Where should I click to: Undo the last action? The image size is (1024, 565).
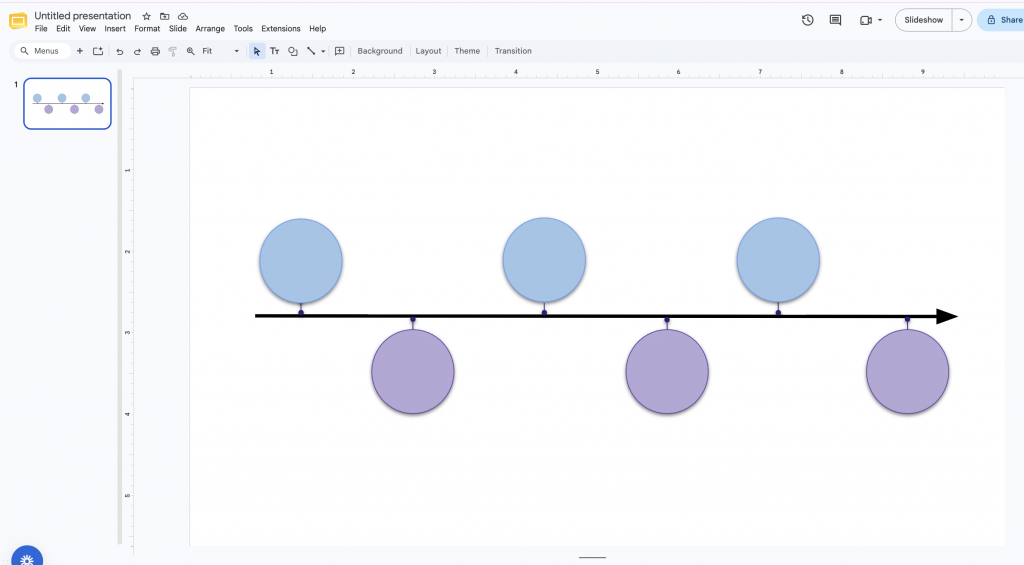tap(120, 51)
